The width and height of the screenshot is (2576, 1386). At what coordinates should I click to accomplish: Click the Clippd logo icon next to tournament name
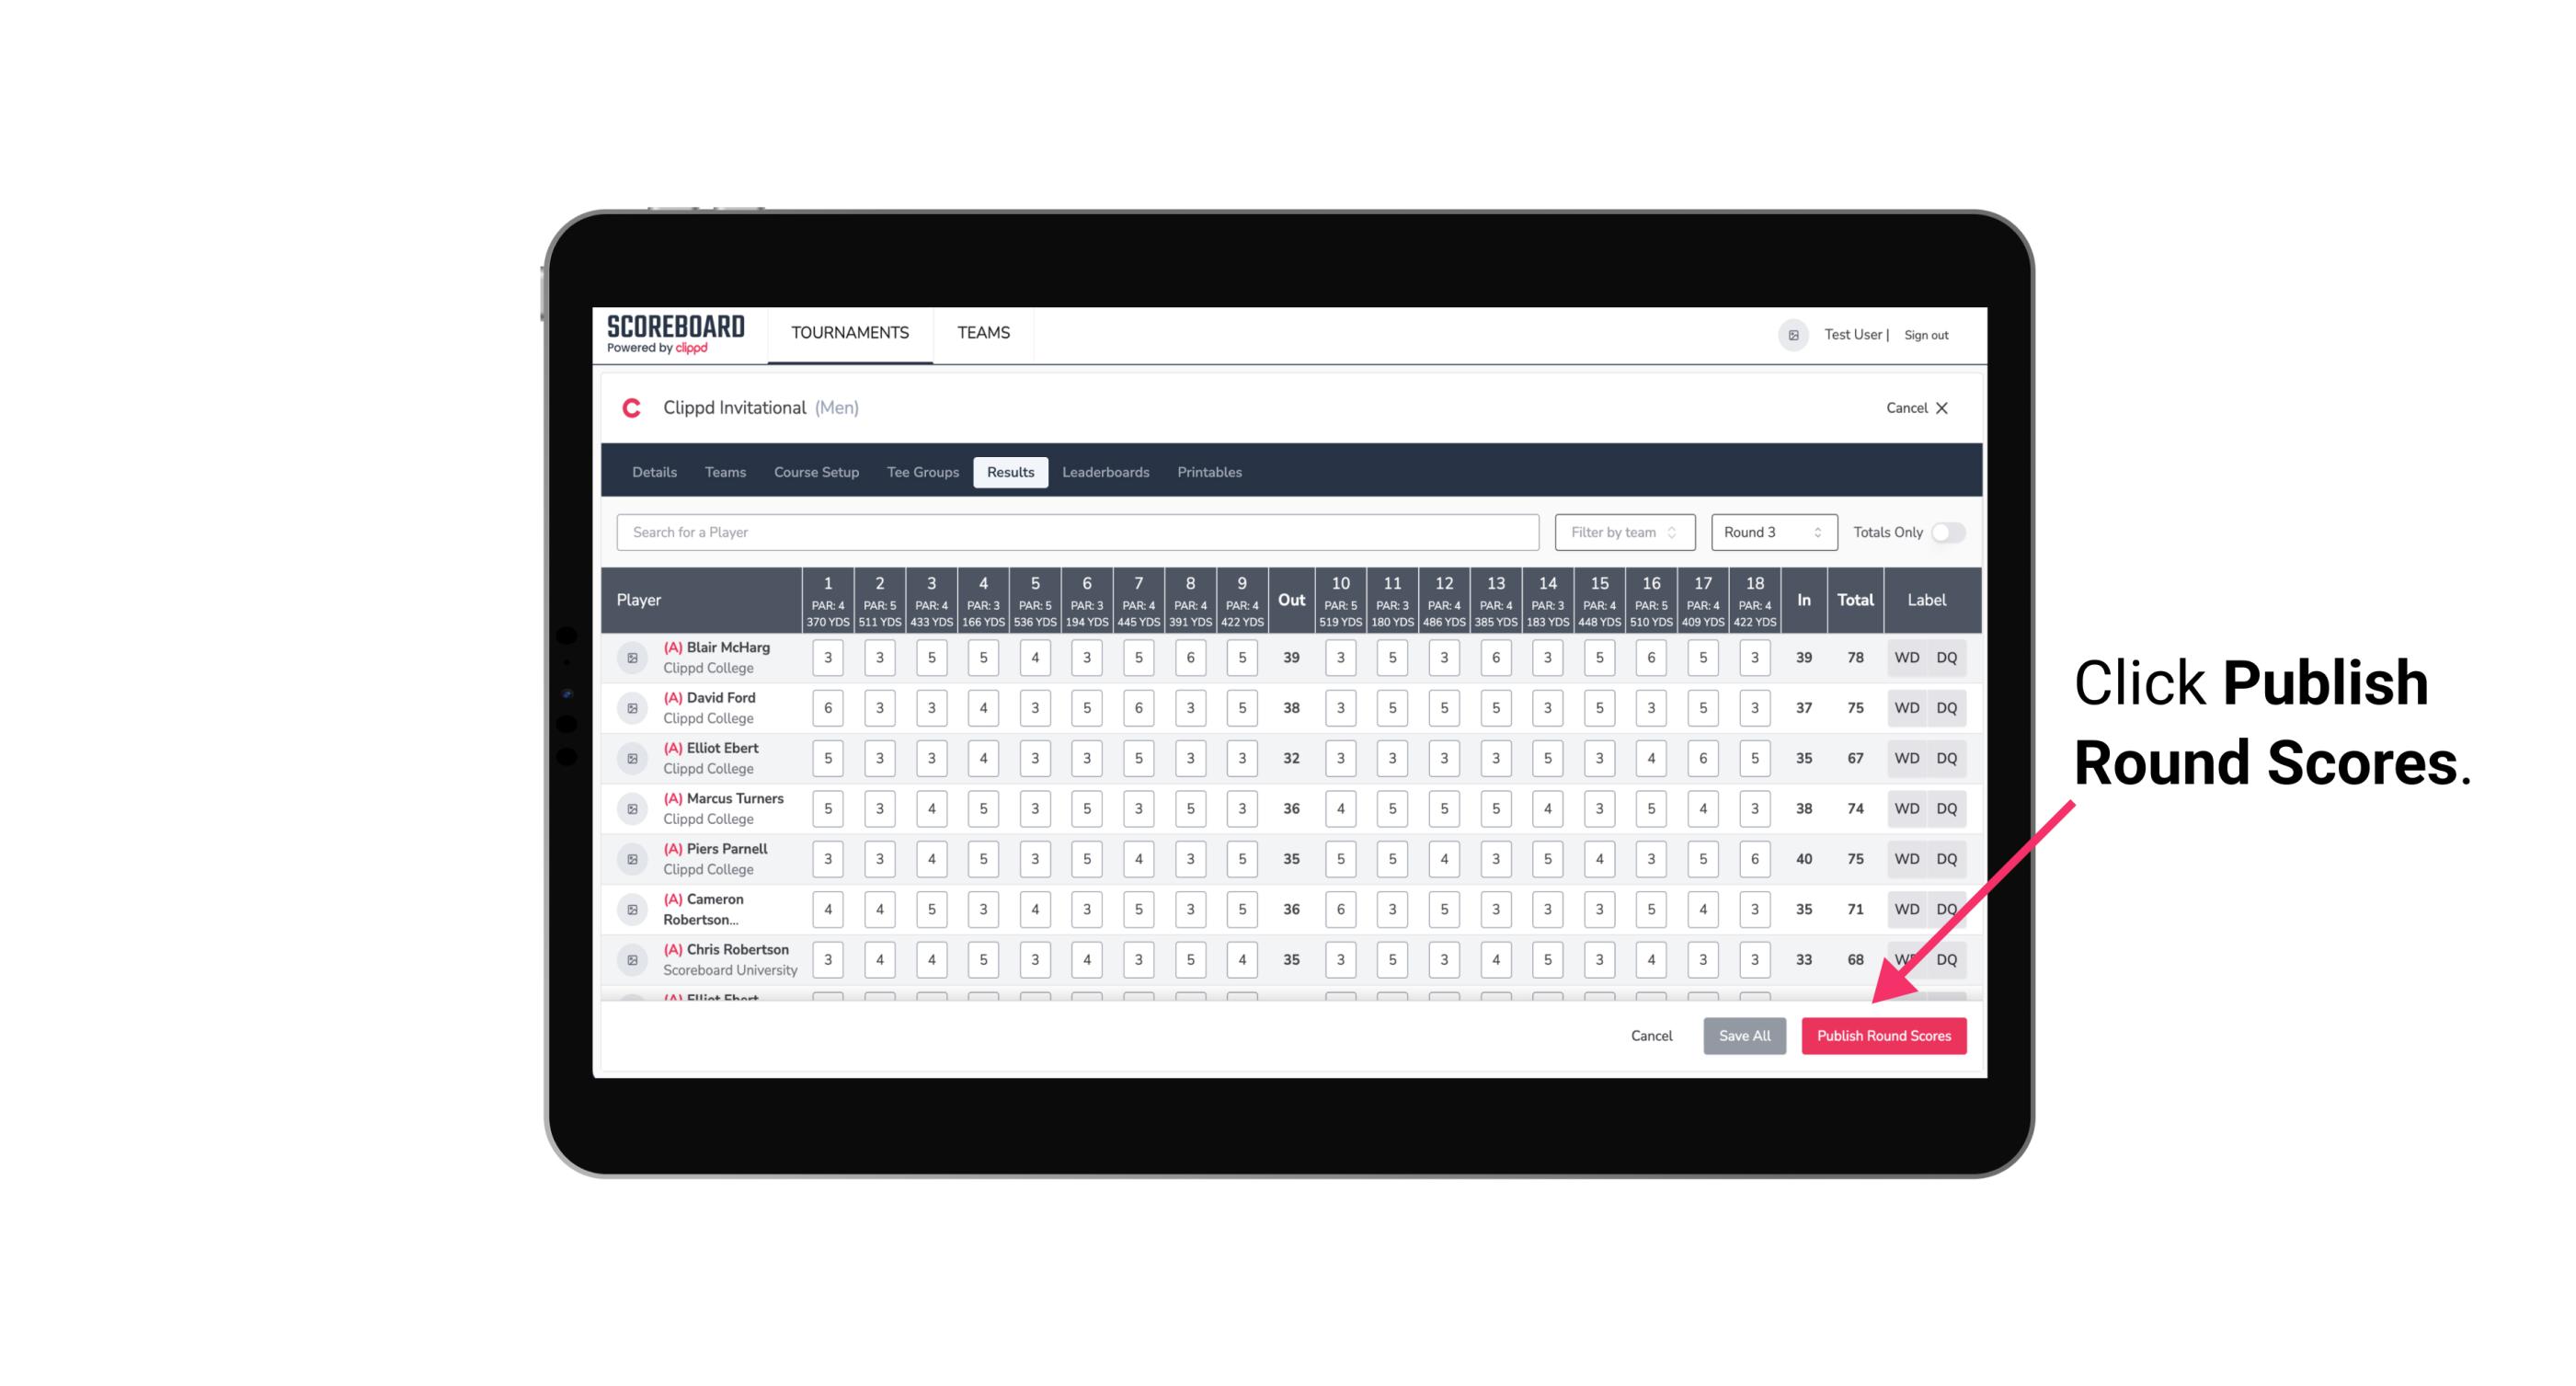pyautogui.click(x=635, y=408)
